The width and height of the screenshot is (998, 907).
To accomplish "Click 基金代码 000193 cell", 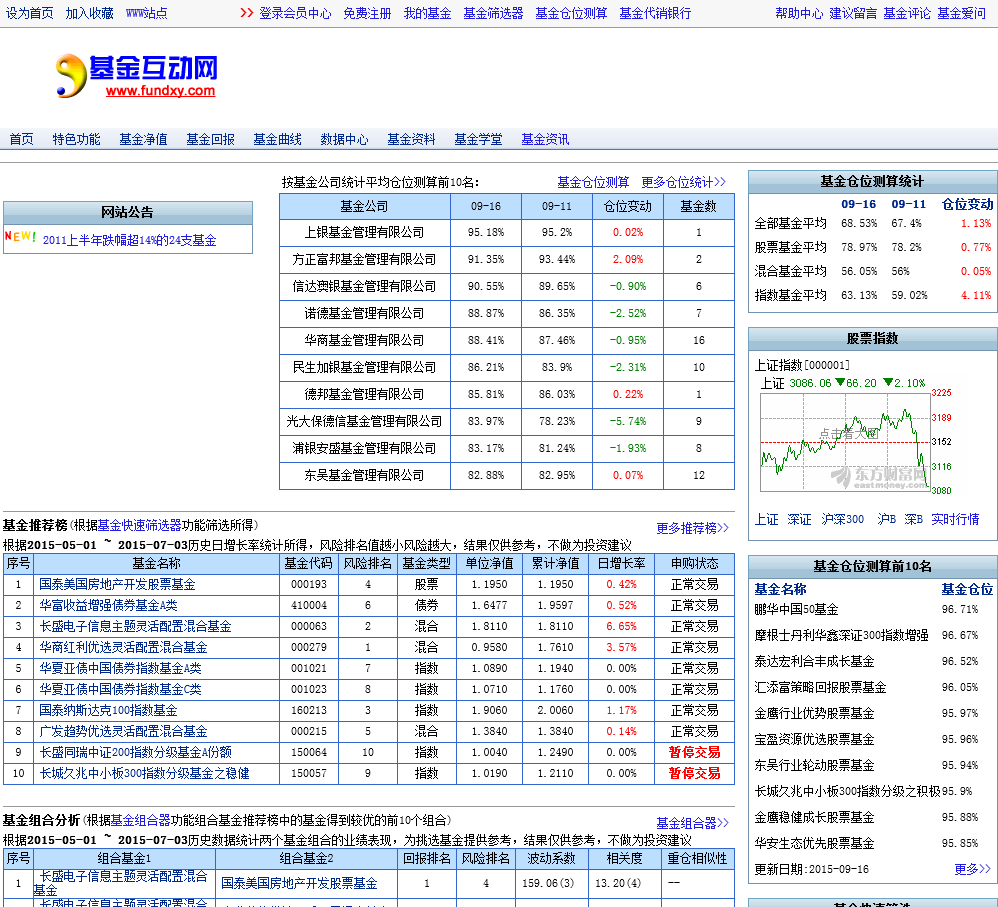I will (x=309, y=584).
